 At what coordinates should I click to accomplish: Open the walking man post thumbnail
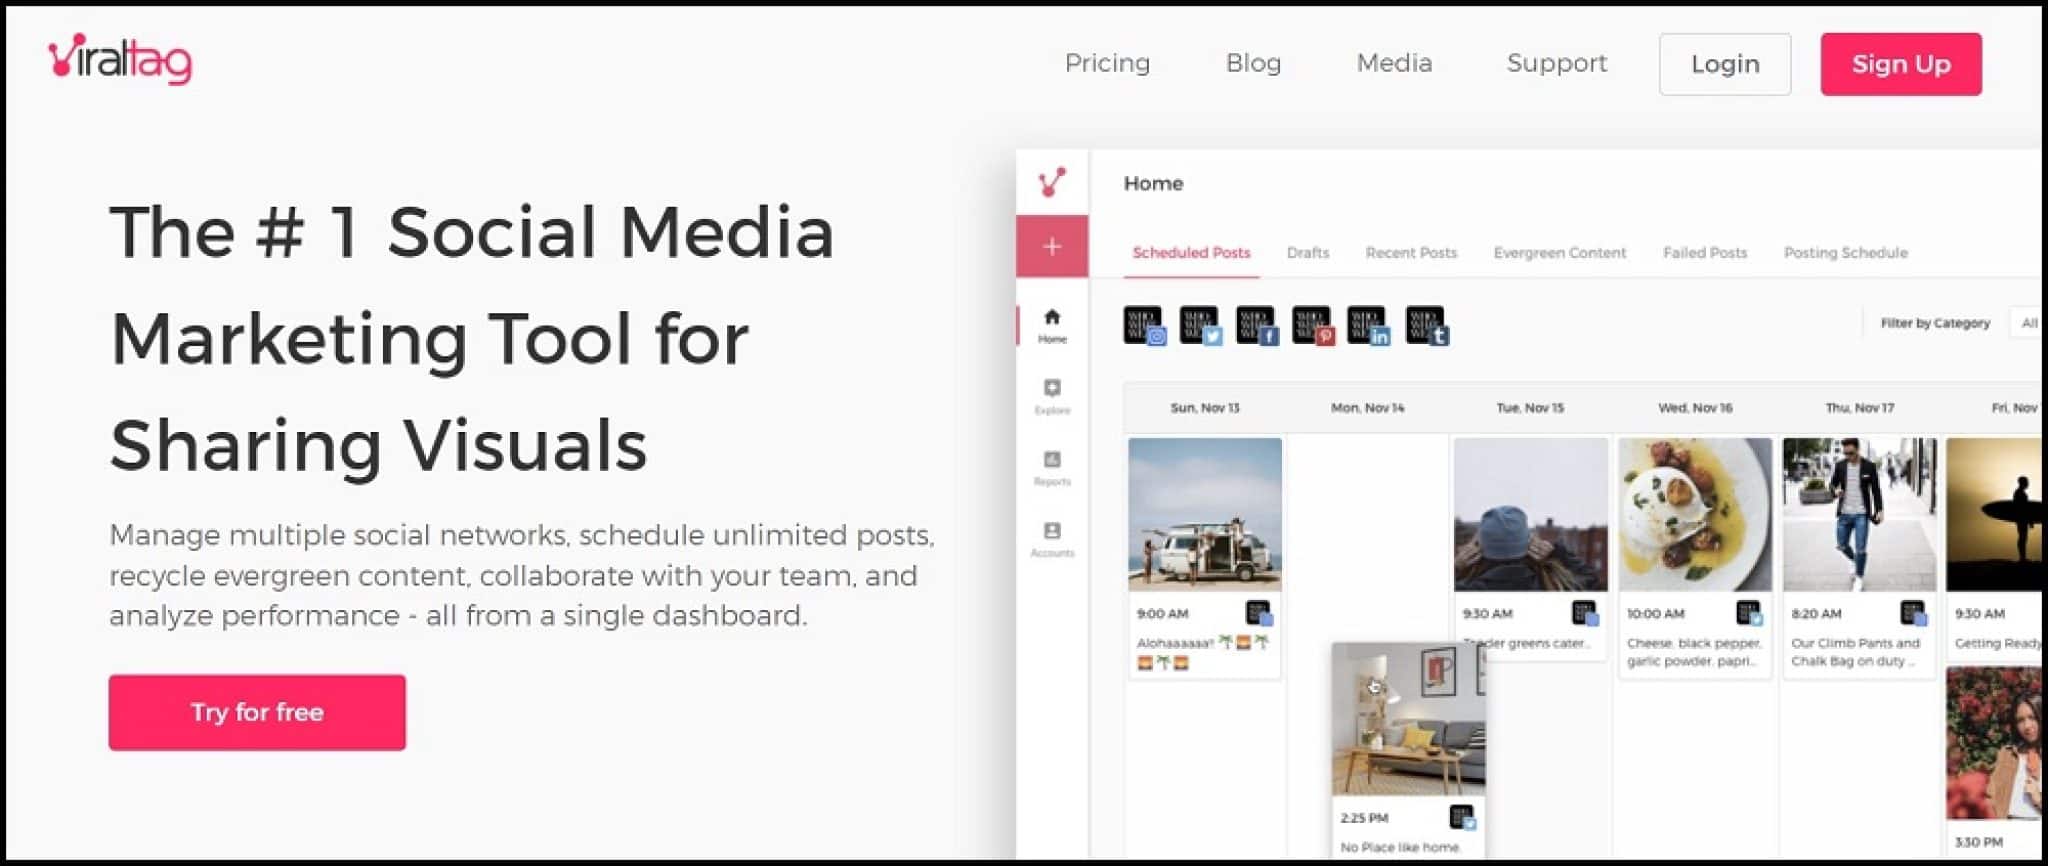coord(1859,515)
